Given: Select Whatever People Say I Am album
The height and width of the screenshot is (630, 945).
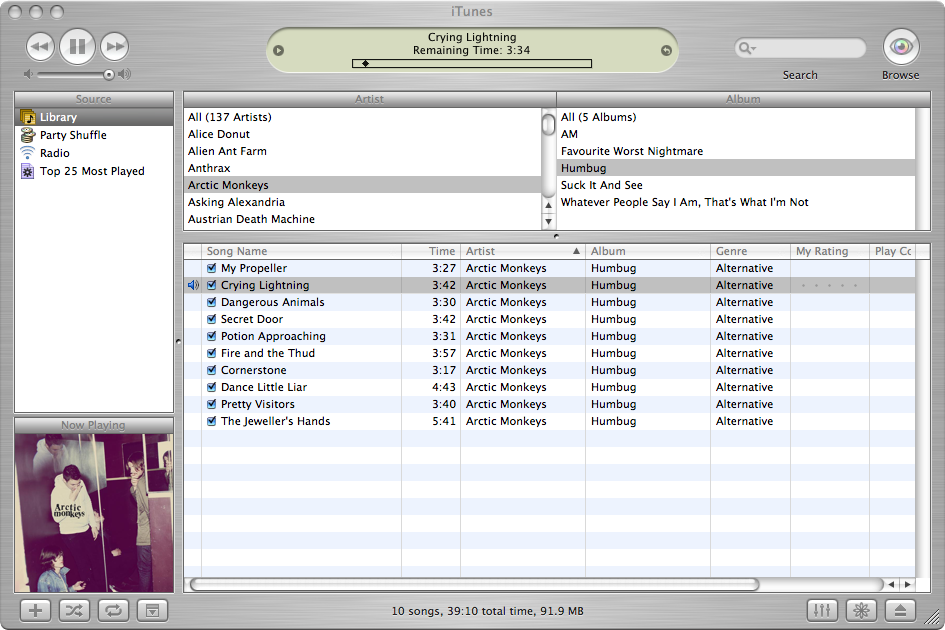Looking at the screenshot, I should pos(736,202).
